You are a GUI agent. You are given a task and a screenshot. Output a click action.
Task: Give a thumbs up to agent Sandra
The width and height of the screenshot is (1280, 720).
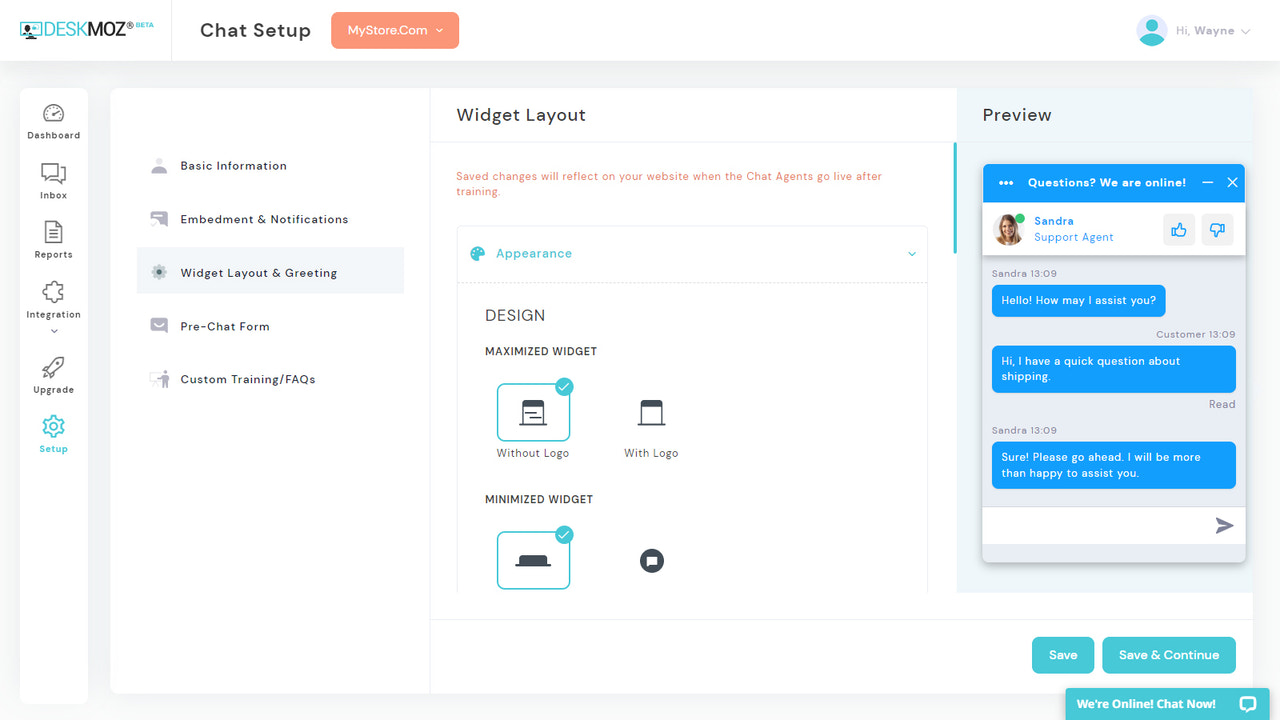pyautogui.click(x=1178, y=229)
